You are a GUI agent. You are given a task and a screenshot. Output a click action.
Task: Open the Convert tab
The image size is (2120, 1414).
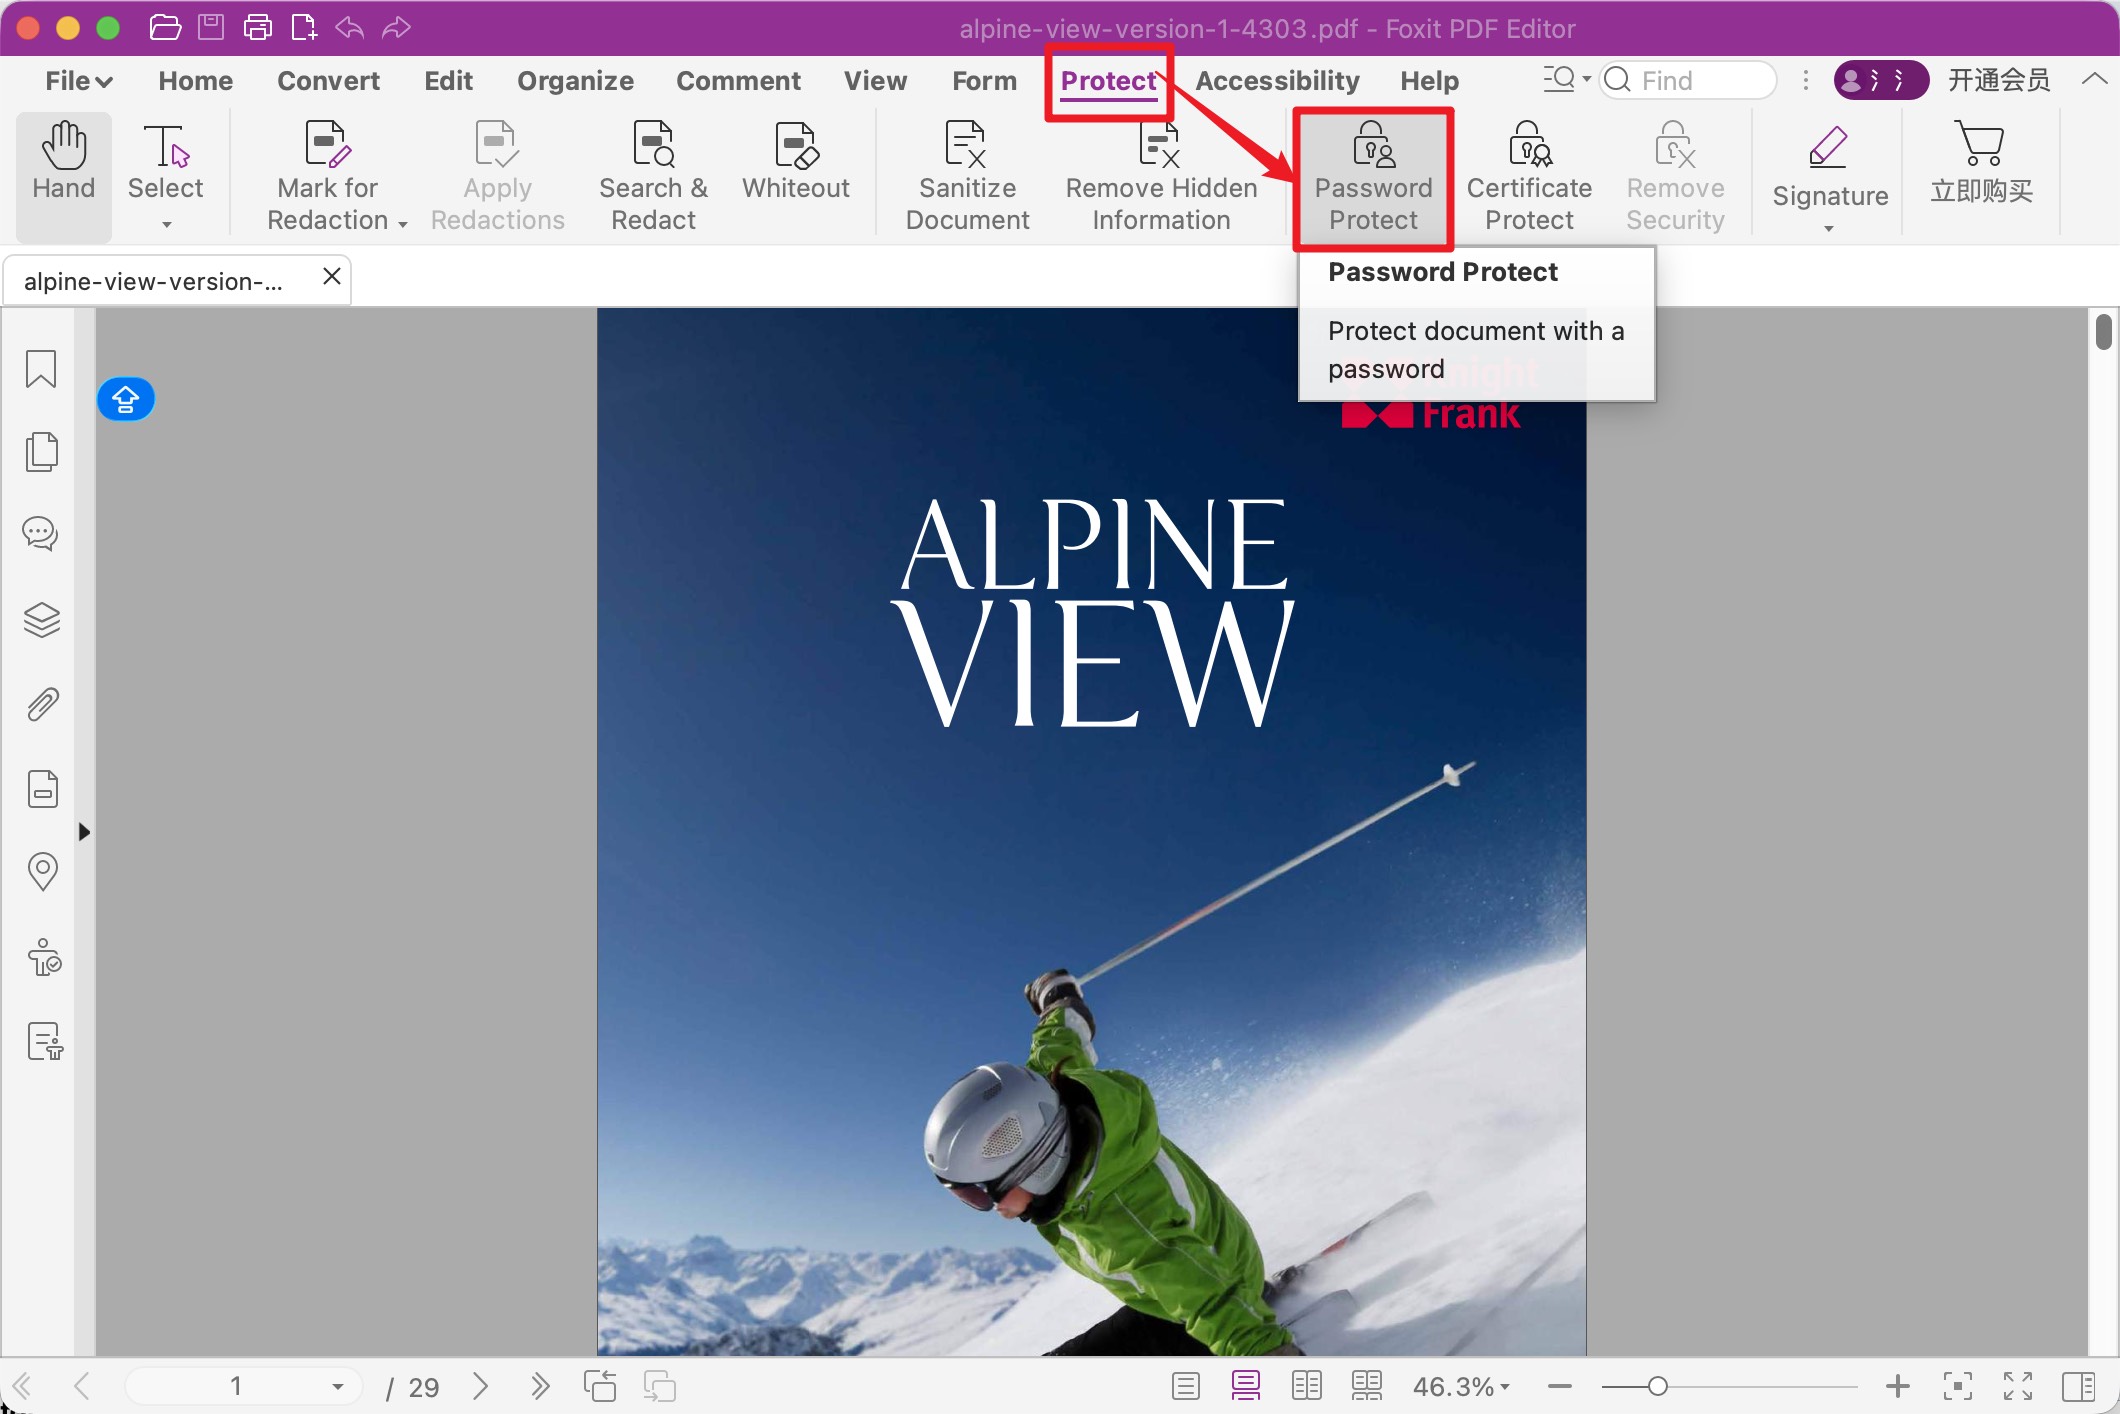(328, 81)
